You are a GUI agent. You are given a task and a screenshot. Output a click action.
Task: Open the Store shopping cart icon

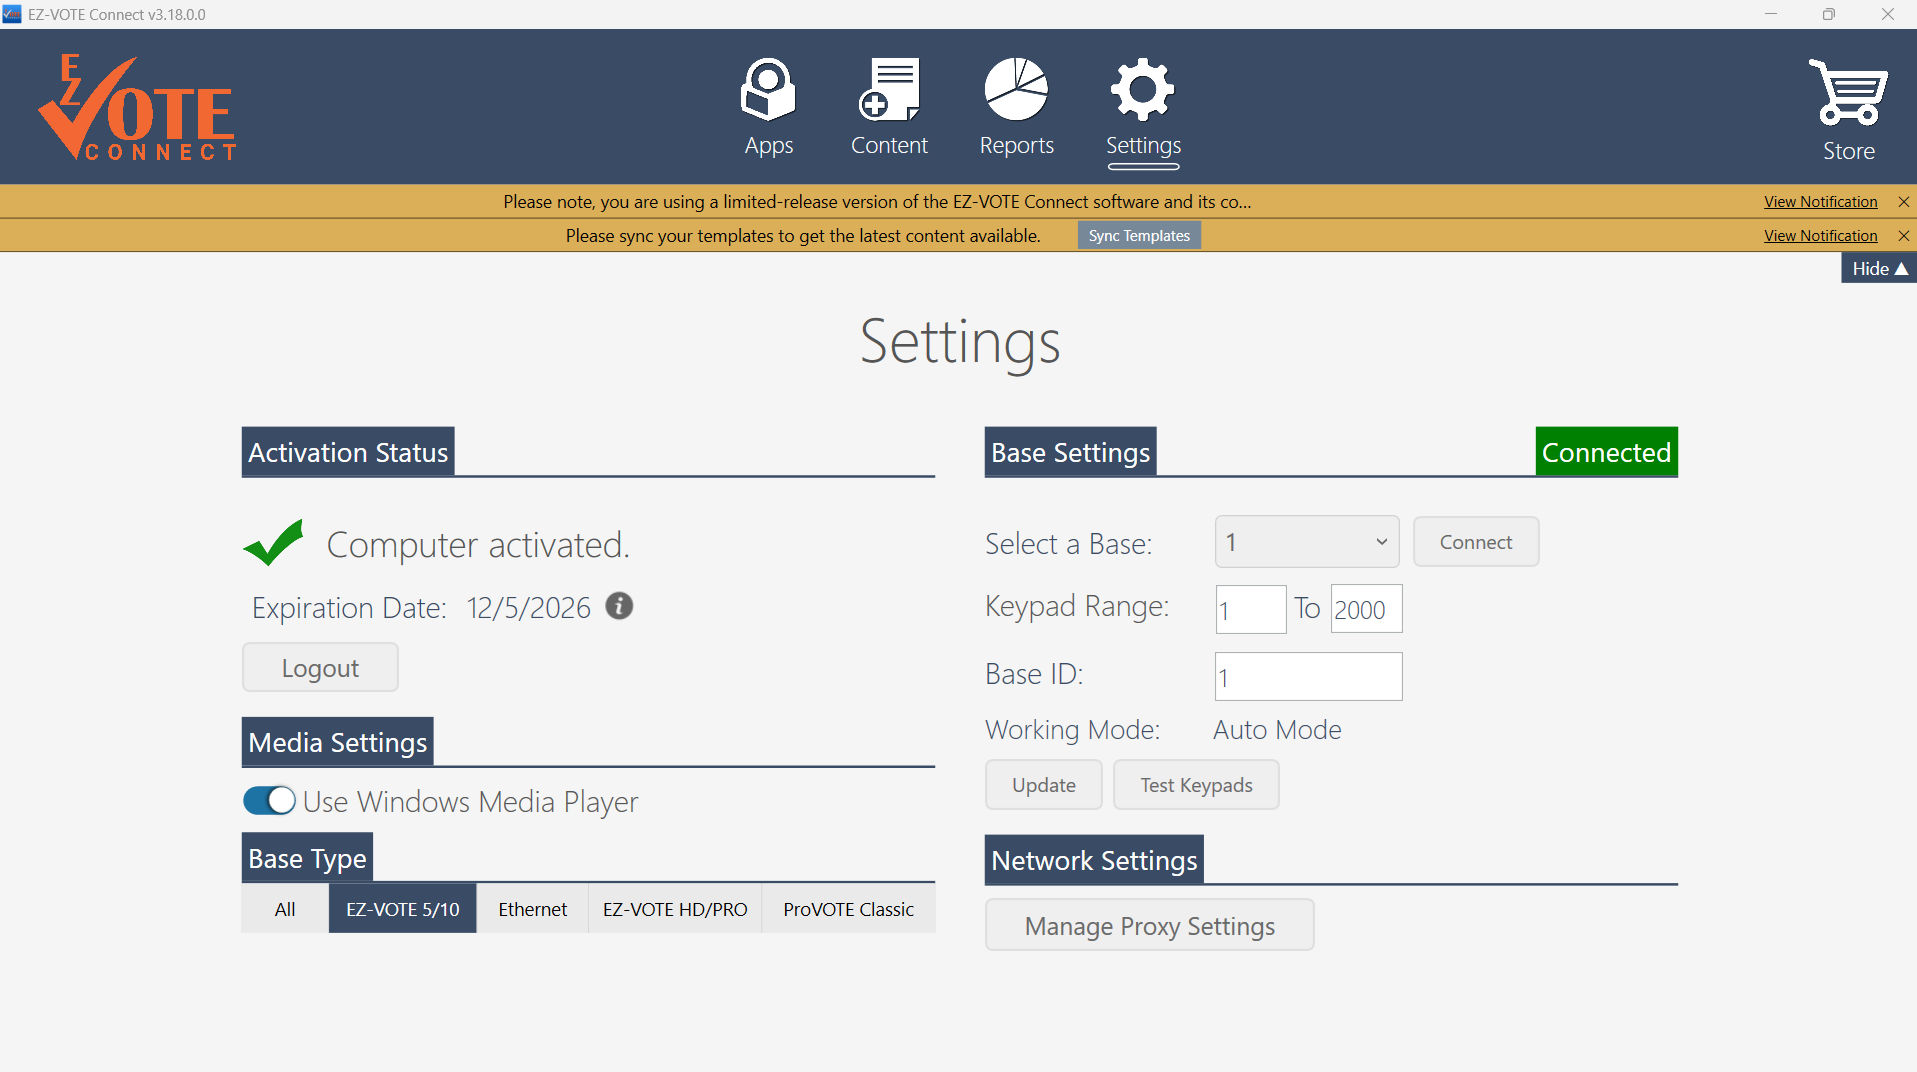click(x=1848, y=92)
